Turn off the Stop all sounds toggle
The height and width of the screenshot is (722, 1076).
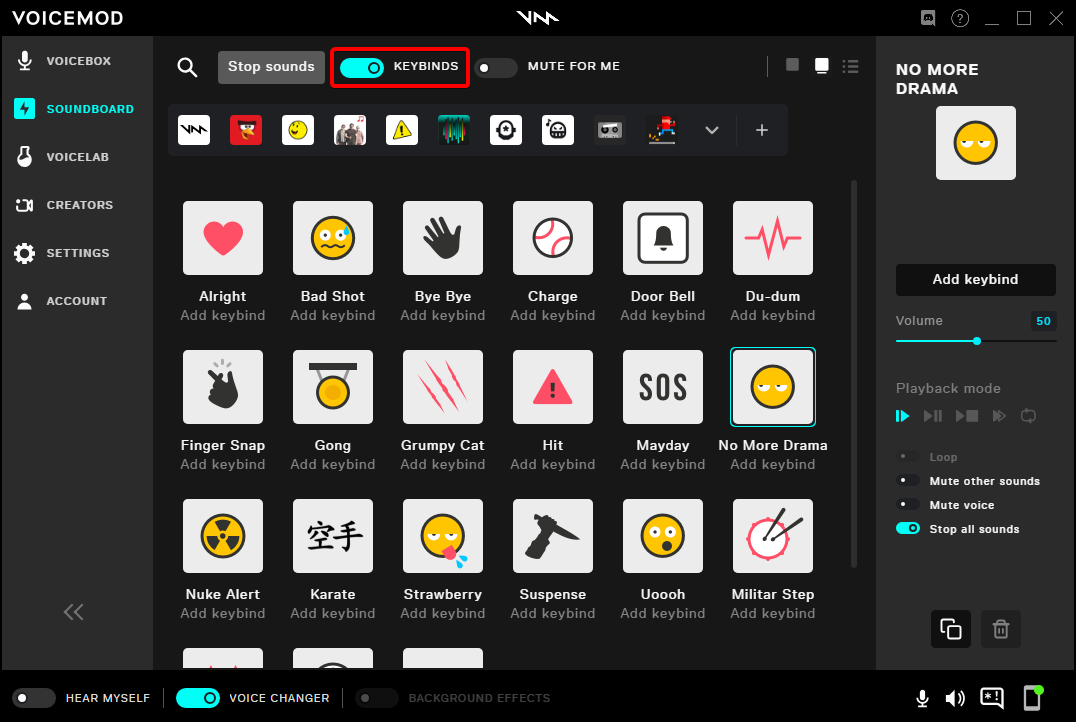point(908,528)
